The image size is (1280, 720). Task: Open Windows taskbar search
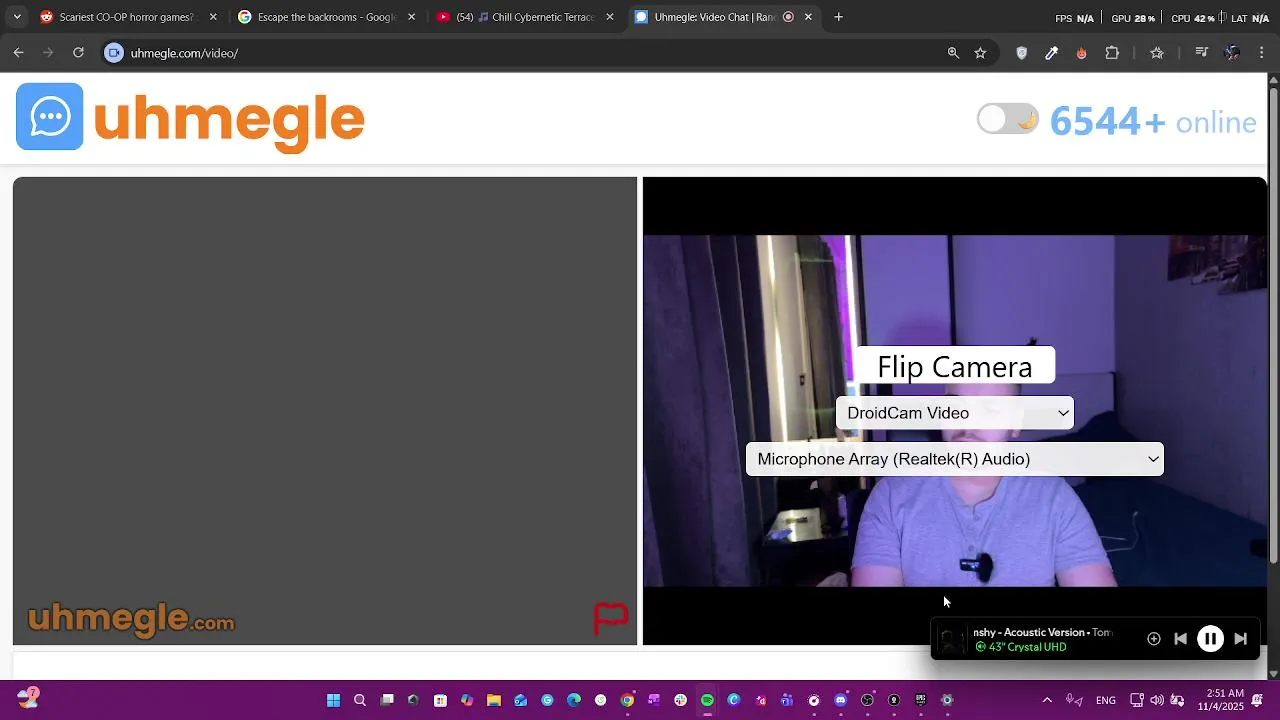point(360,700)
